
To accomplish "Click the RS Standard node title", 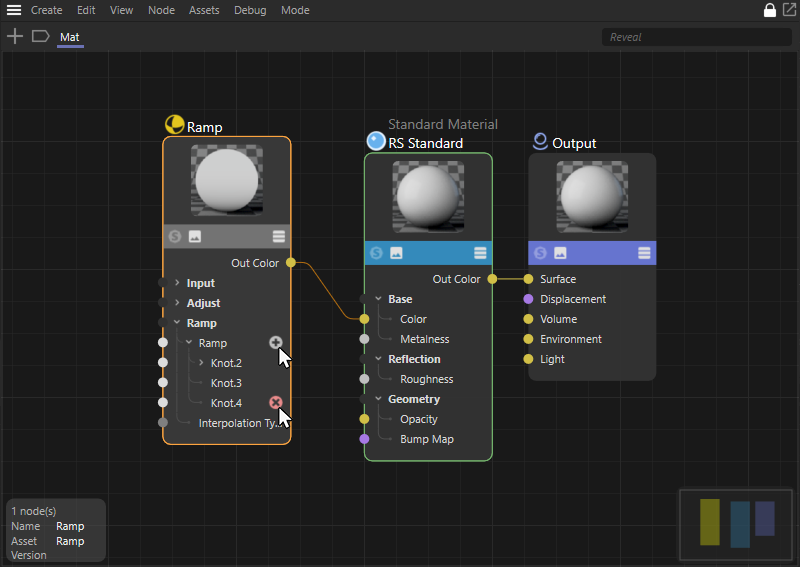I will 426,143.
